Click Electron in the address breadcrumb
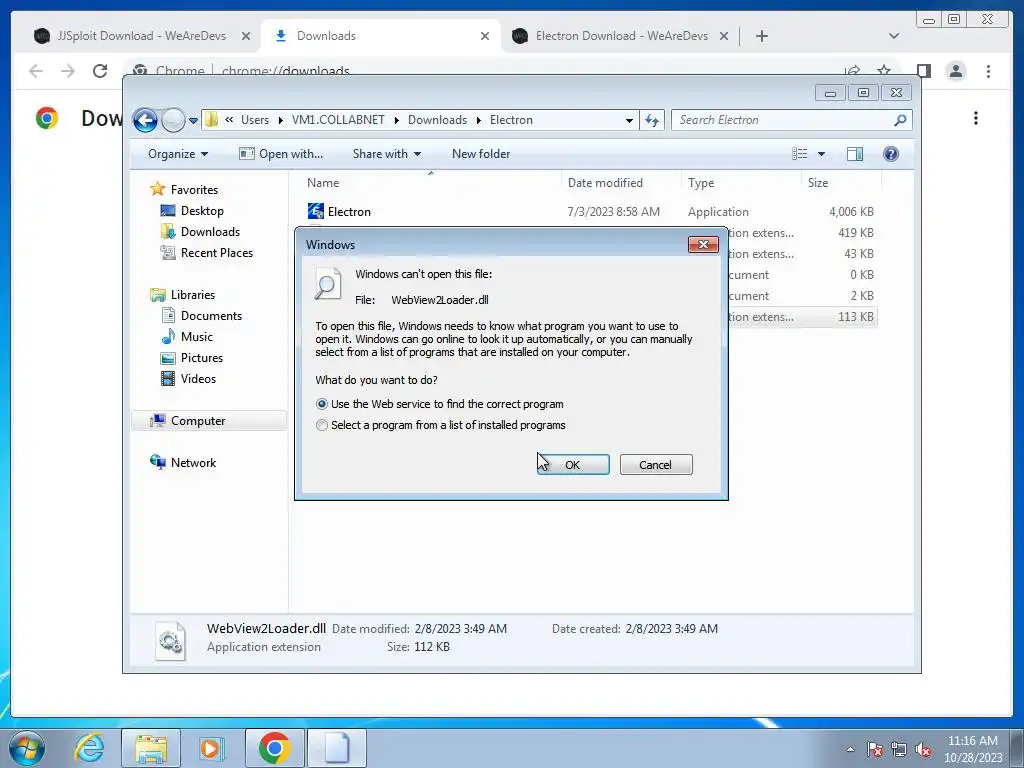The image size is (1024, 768). pyautogui.click(x=511, y=120)
